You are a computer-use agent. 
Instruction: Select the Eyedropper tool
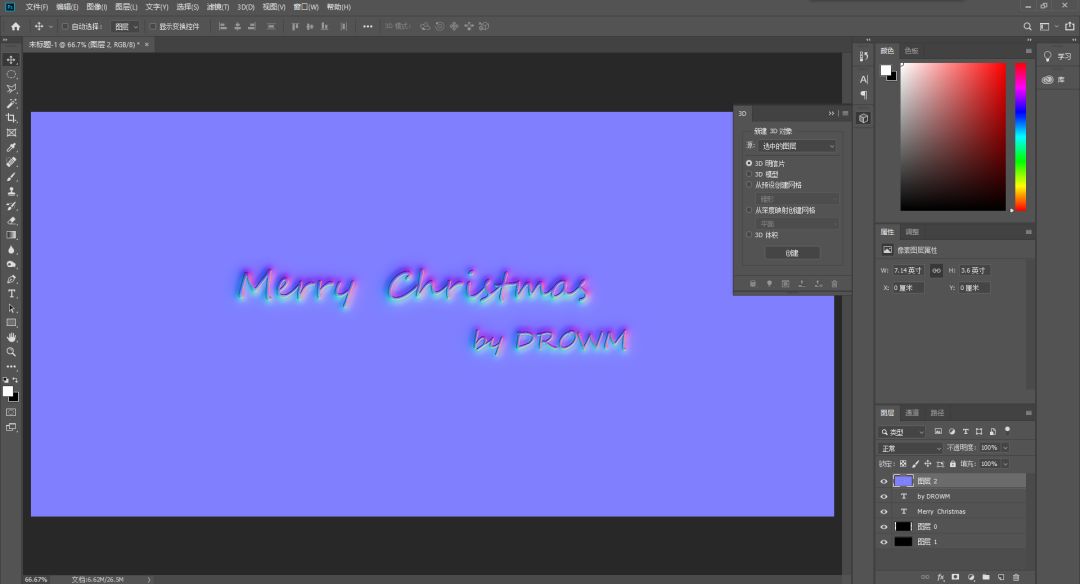tap(11, 147)
